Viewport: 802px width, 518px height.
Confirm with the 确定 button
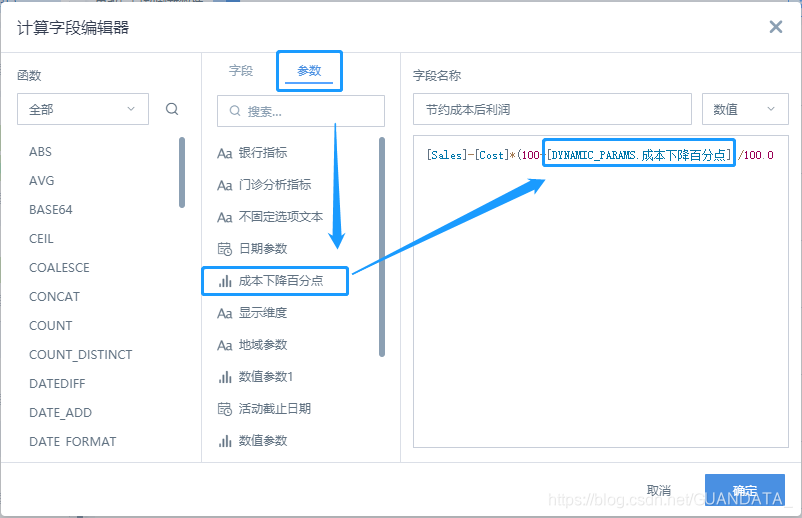point(745,490)
